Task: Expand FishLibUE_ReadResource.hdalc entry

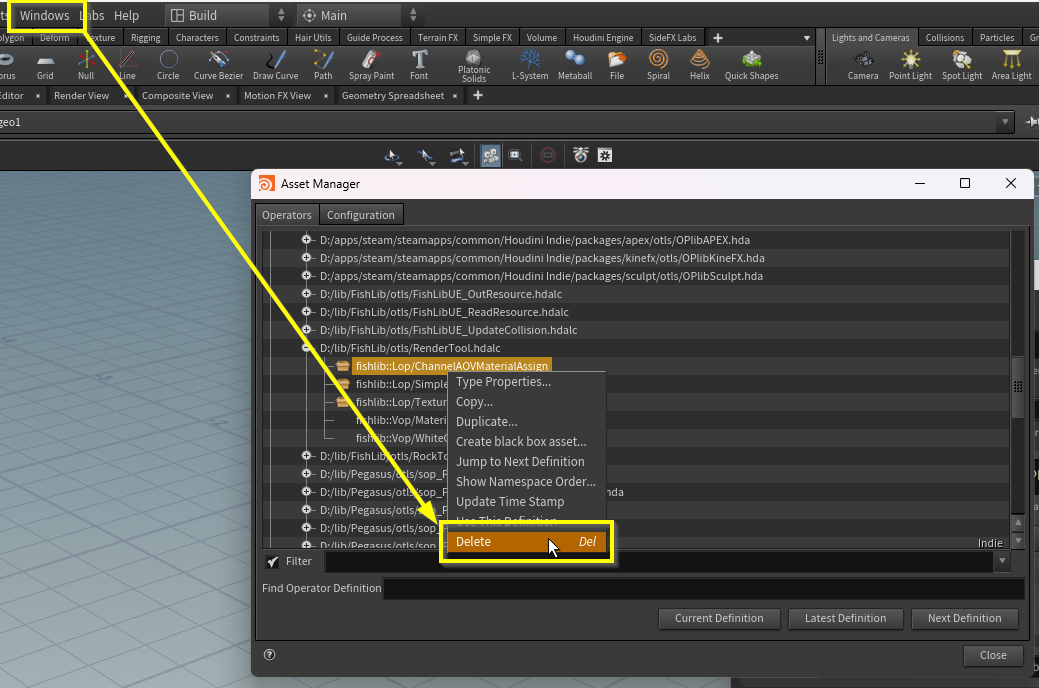Action: pos(306,311)
